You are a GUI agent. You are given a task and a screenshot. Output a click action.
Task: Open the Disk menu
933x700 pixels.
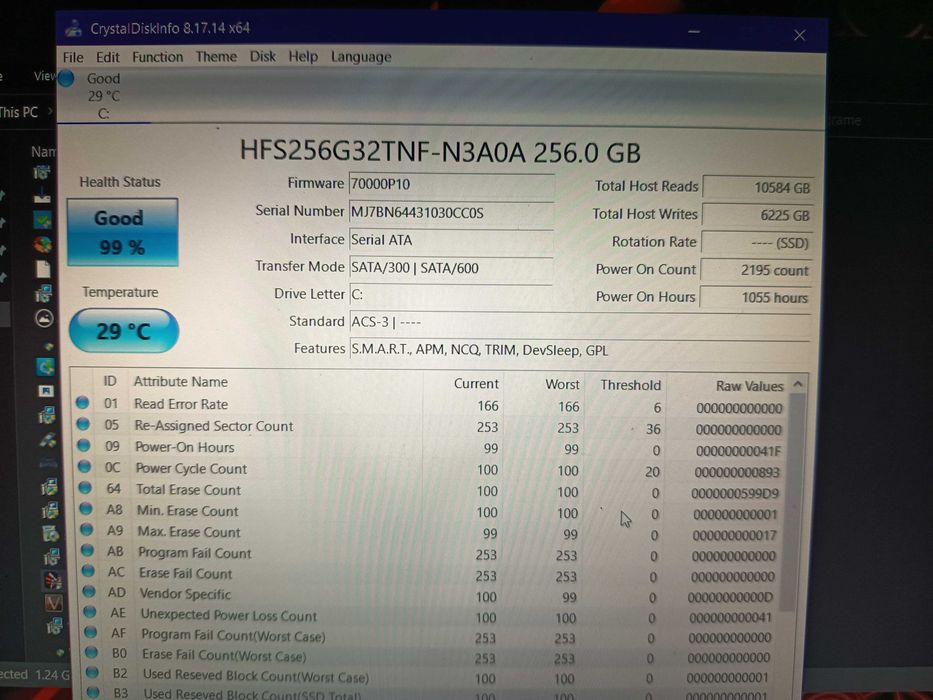[x=262, y=57]
